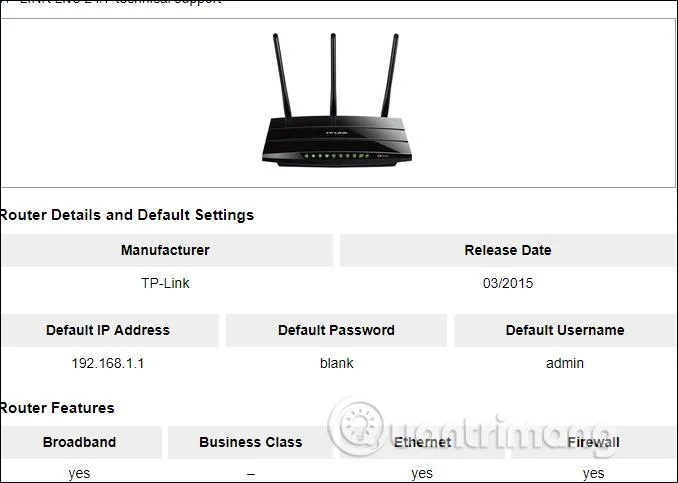Viewport: 678px width, 483px height.
Task: Click the blank default password value
Action: (x=336, y=363)
